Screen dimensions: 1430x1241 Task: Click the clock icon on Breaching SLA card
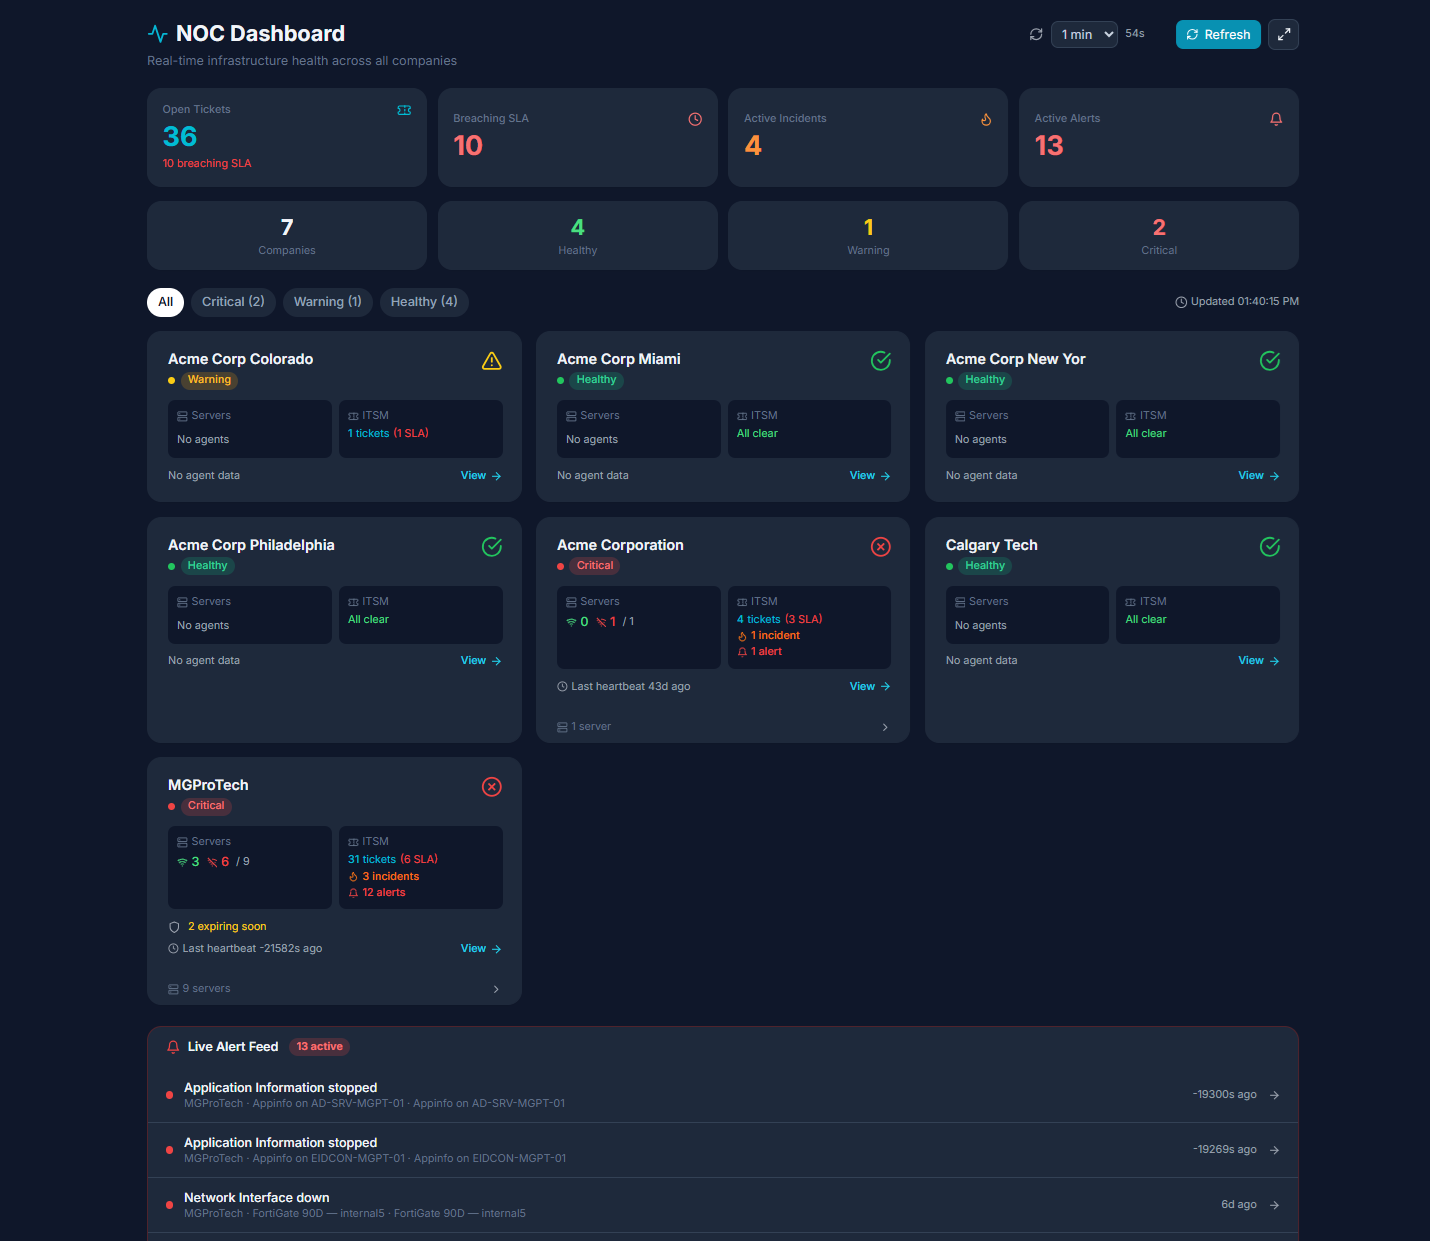[695, 119]
